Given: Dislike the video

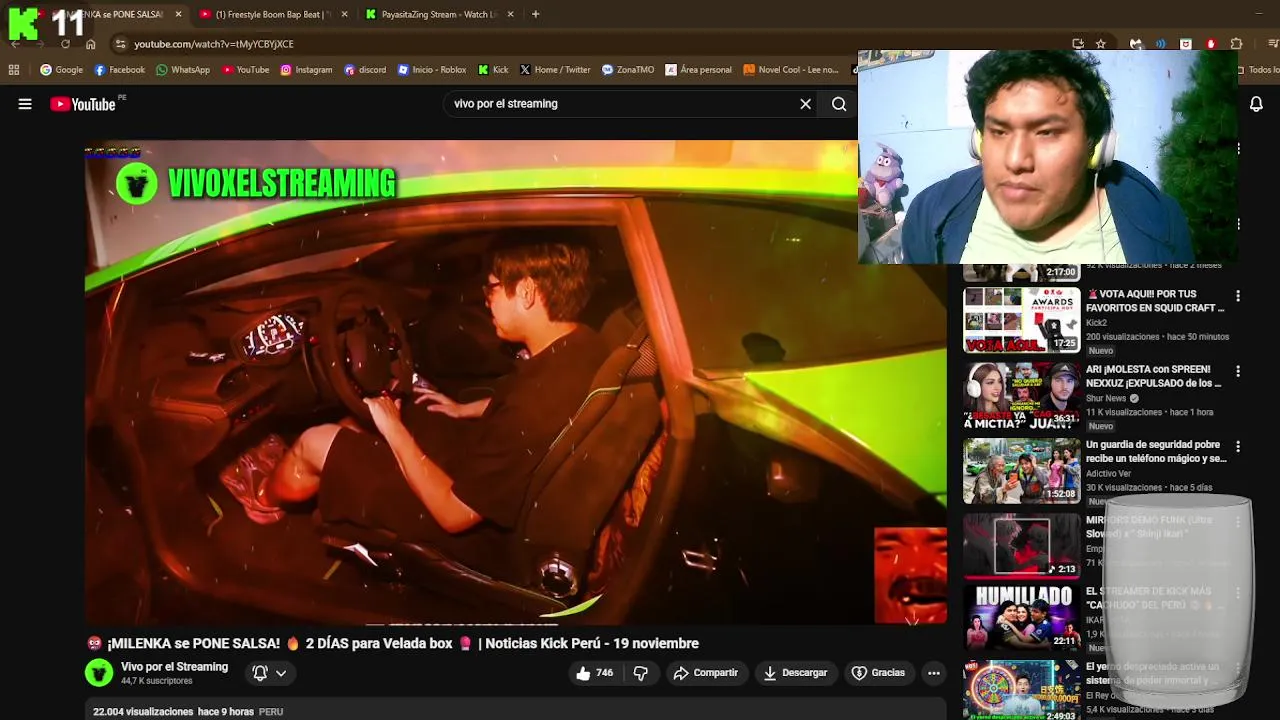Looking at the screenshot, I should pos(641,673).
